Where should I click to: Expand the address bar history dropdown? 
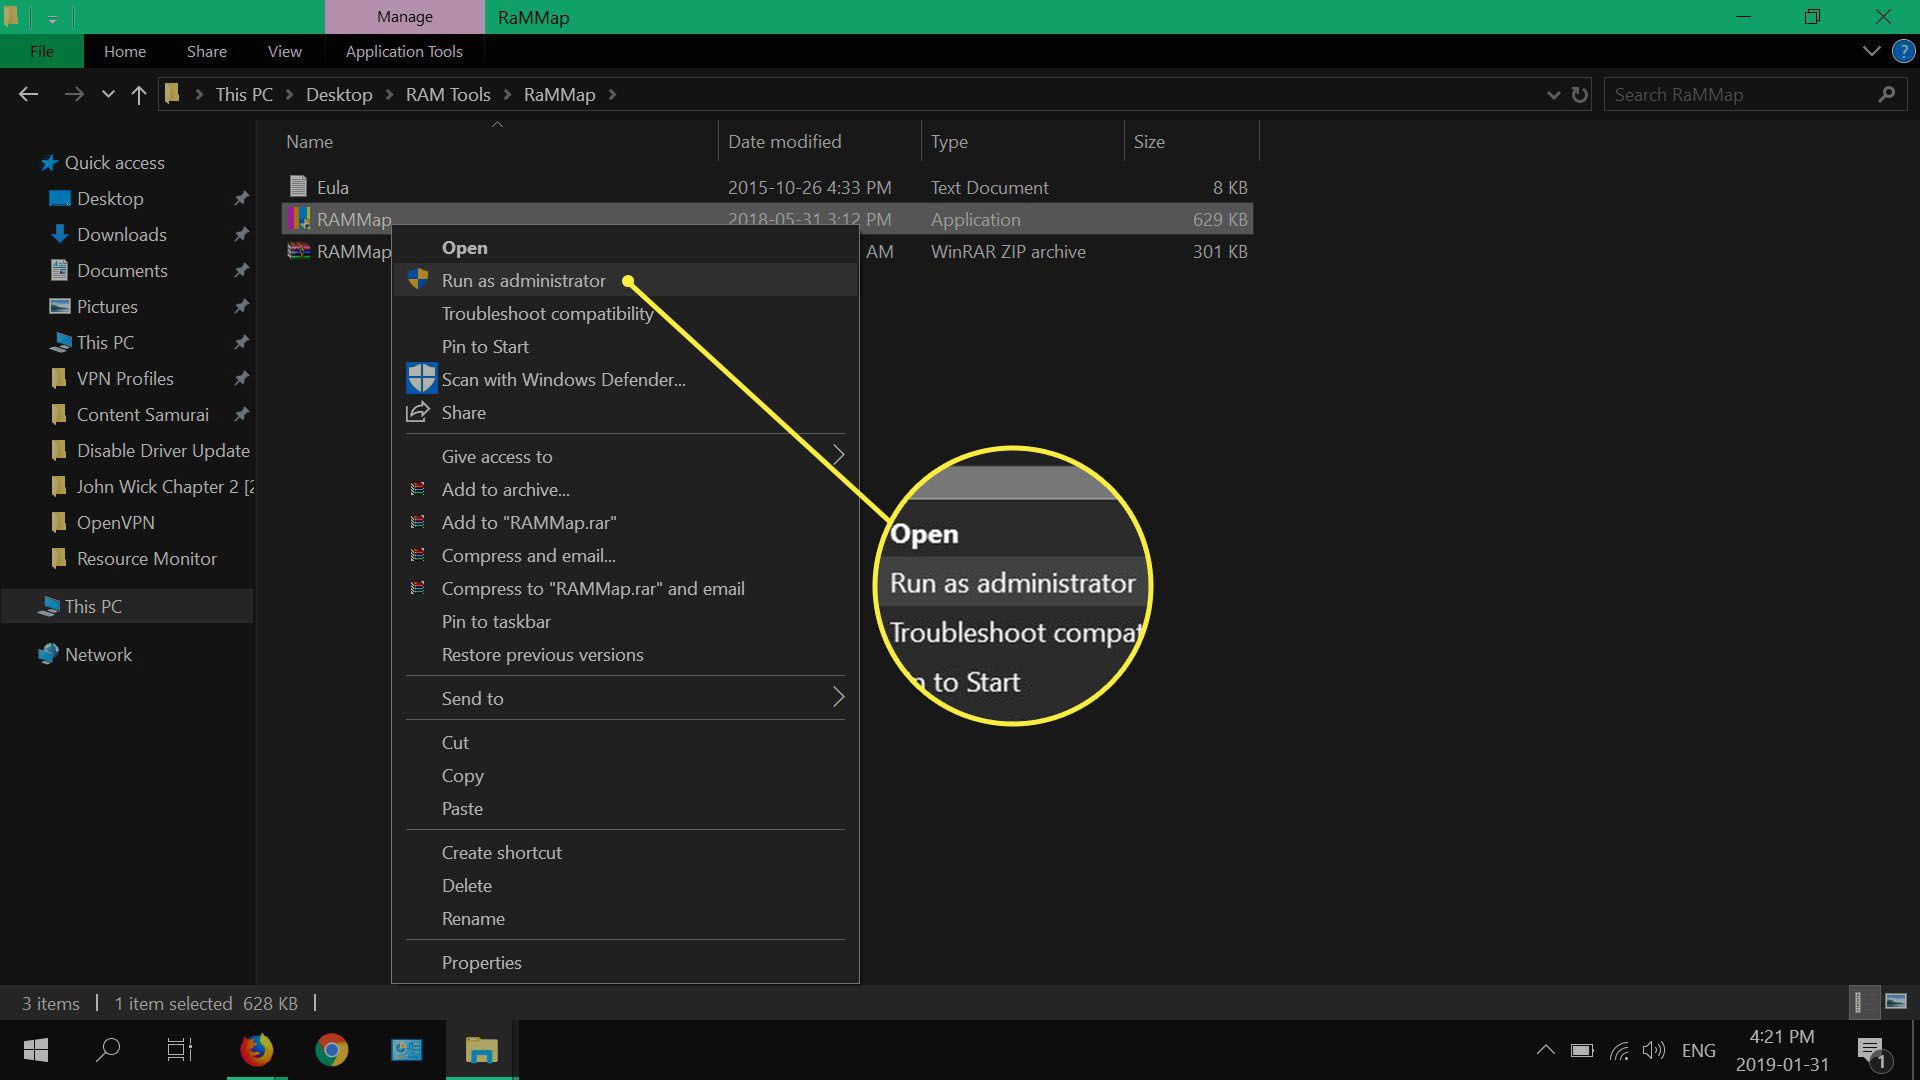pos(1553,95)
